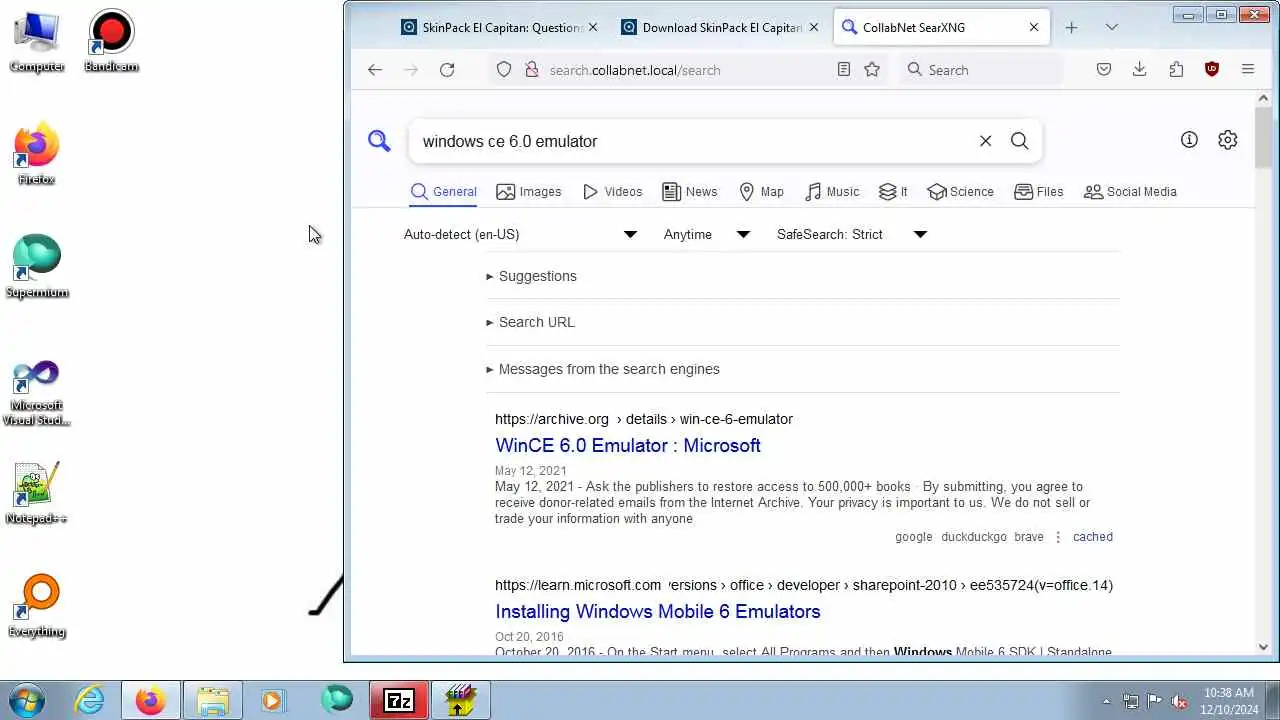Open Internet Explorer from taskbar
Screen dimensions: 1280x720
(89, 700)
